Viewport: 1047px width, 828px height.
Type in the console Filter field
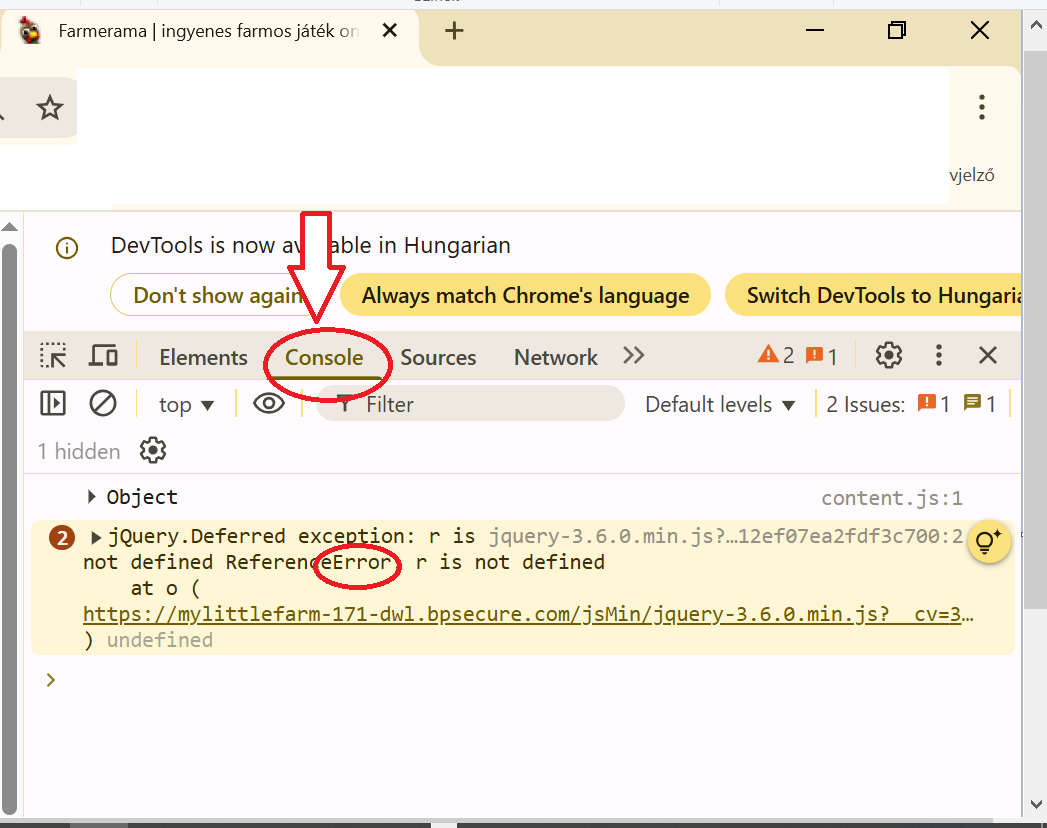coord(480,404)
